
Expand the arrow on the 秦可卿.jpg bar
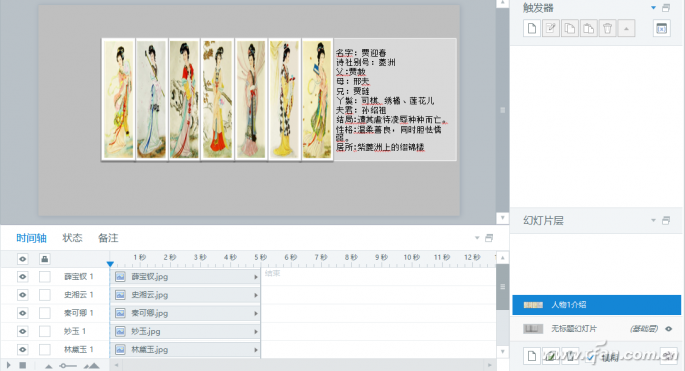(256, 314)
